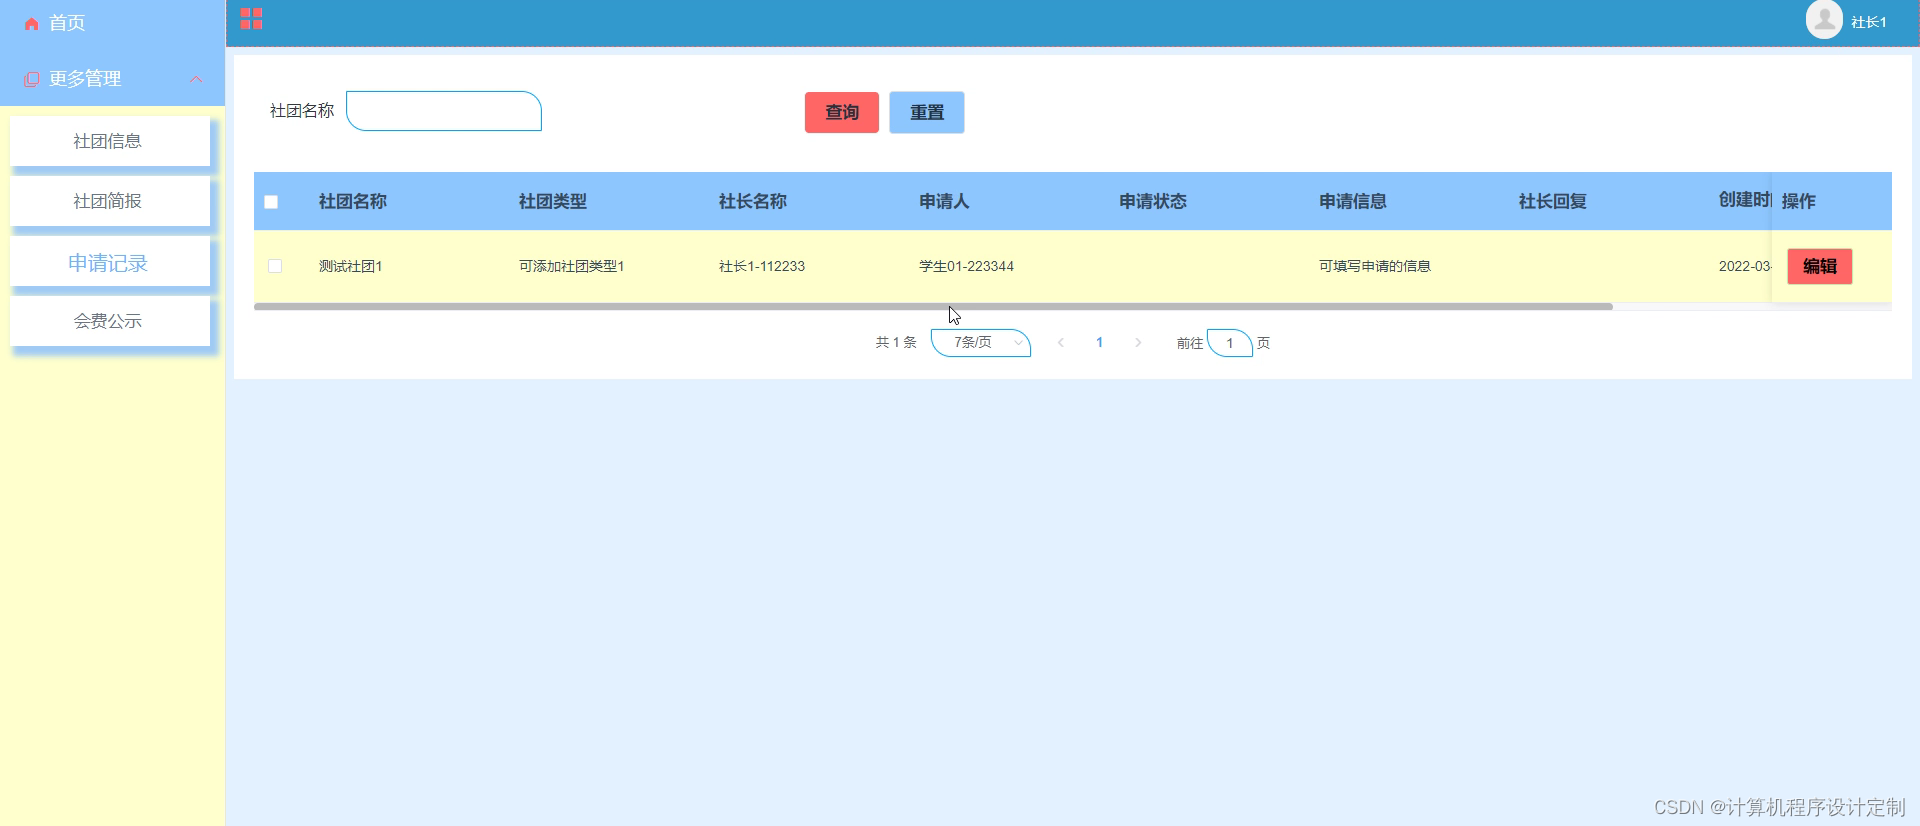Select page number 1

1099,343
